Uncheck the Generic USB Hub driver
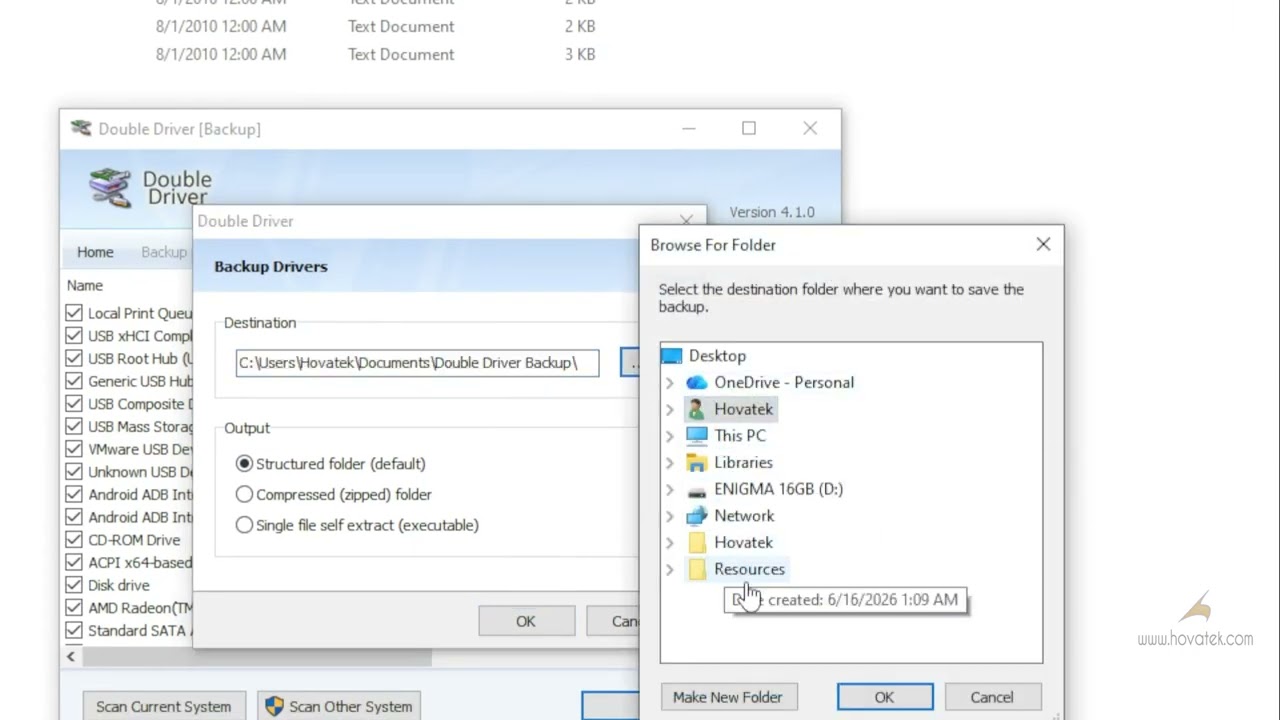The image size is (1280, 720). [74, 381]
